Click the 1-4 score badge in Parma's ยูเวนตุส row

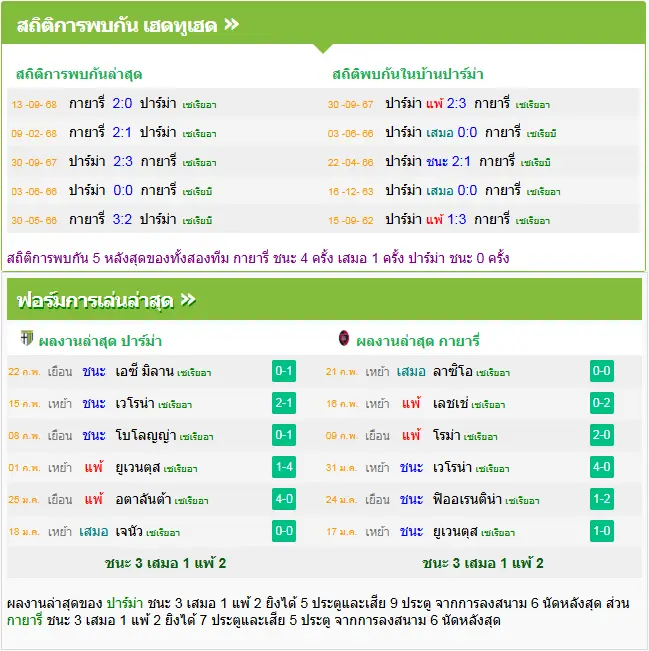[x=284, y=467]
